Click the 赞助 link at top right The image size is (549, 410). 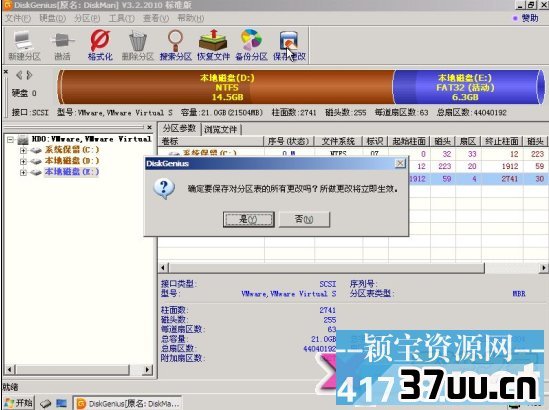click(530, 18)
